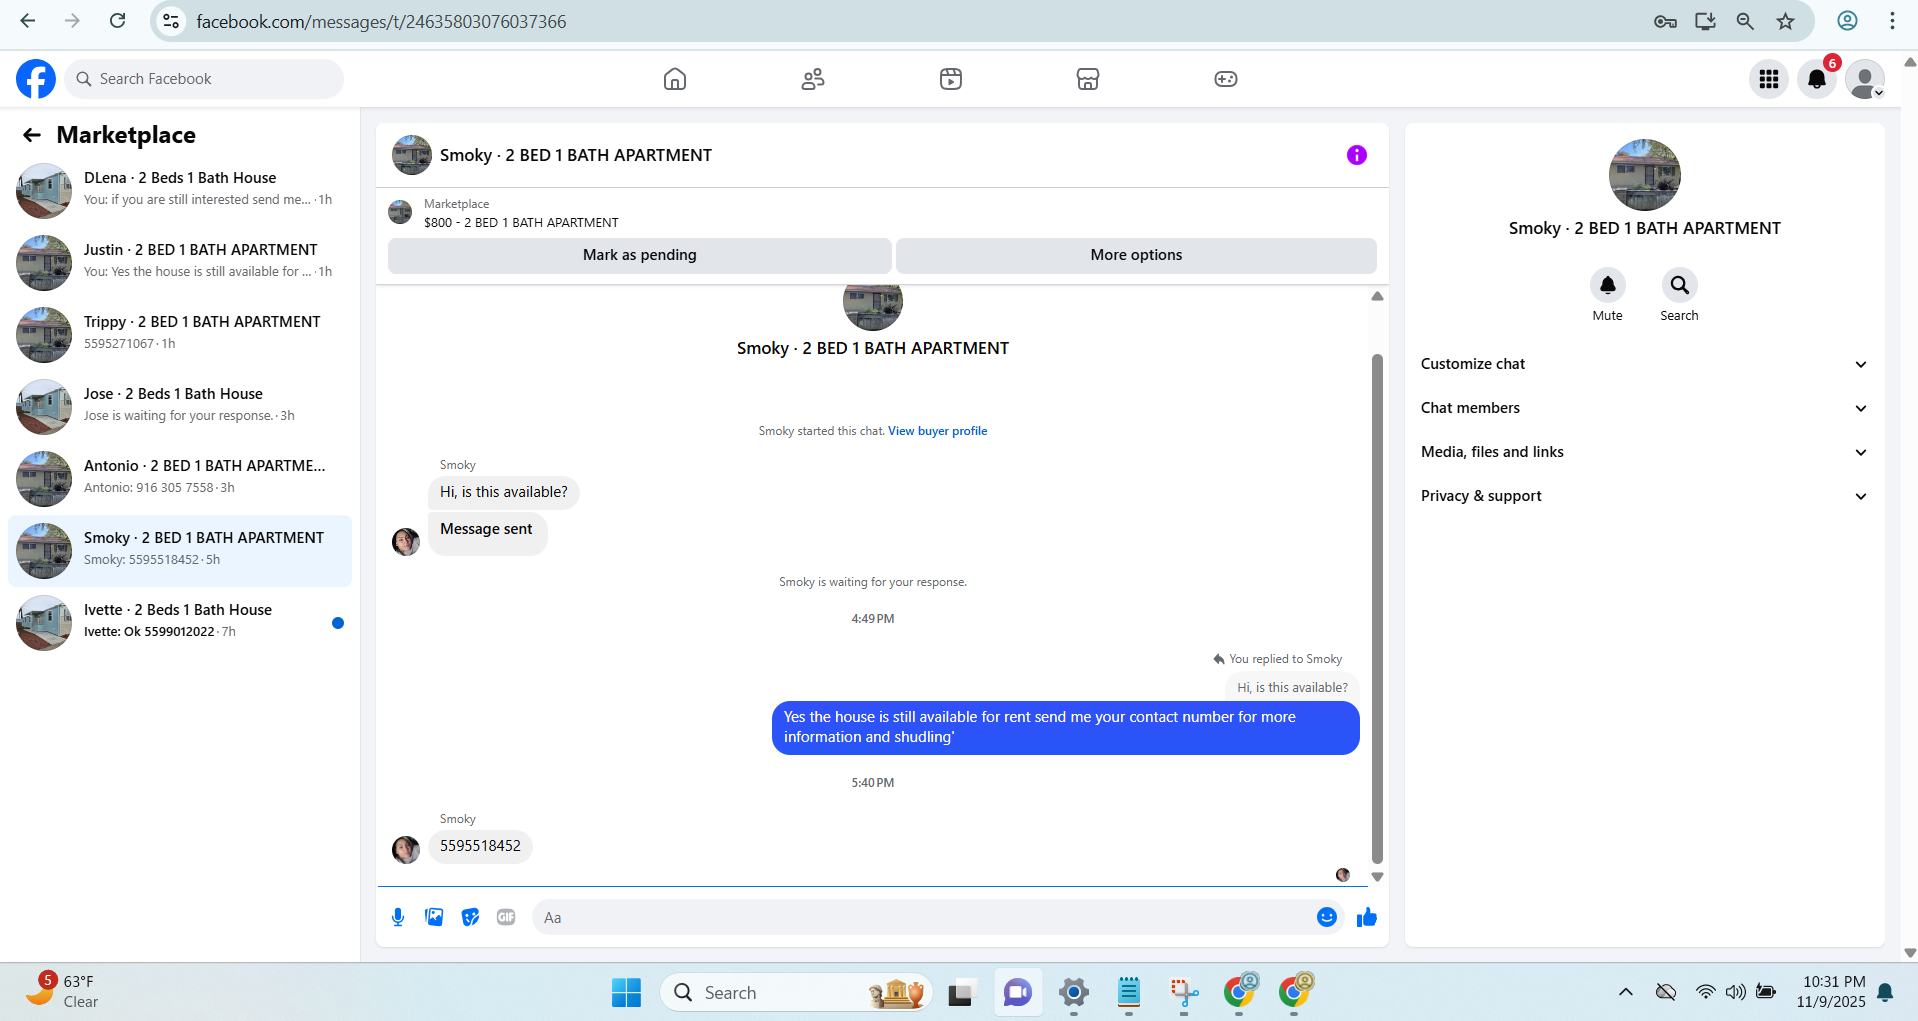Screen dimensions: 1918x1021
Task: Search in conversation using the magnifier icon
Action: [x=1679, y=285]
